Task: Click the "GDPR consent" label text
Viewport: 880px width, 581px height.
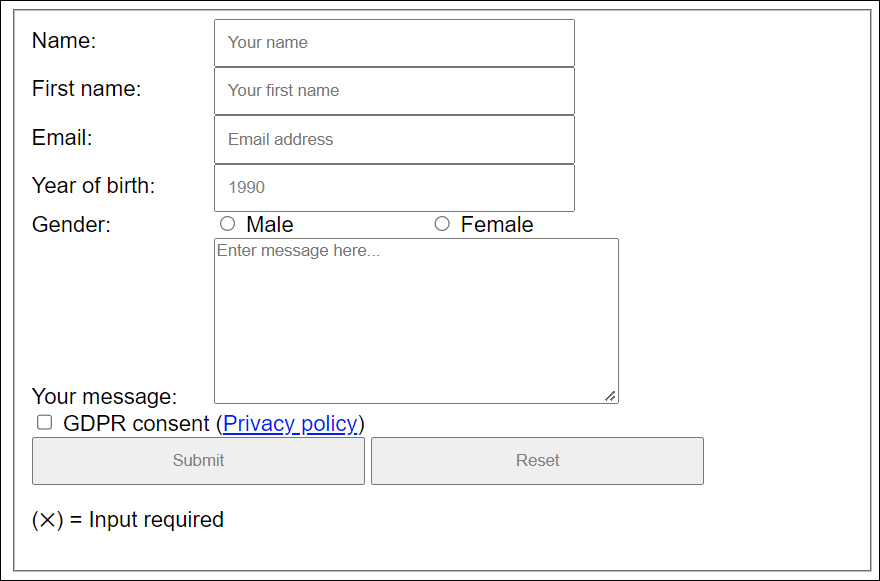Action: [136, 424]
